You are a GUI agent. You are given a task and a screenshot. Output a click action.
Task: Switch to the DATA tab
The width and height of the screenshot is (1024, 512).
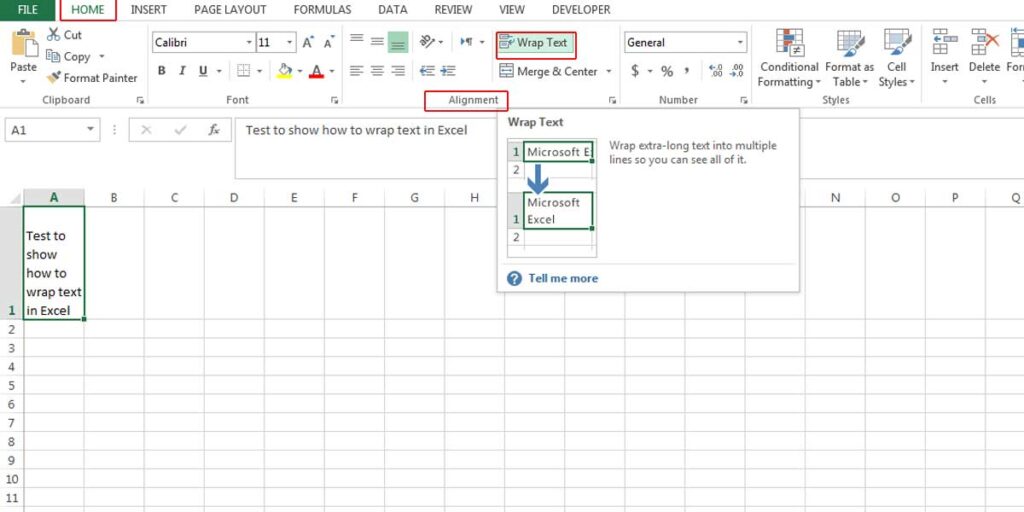click(x=392, y=10)
